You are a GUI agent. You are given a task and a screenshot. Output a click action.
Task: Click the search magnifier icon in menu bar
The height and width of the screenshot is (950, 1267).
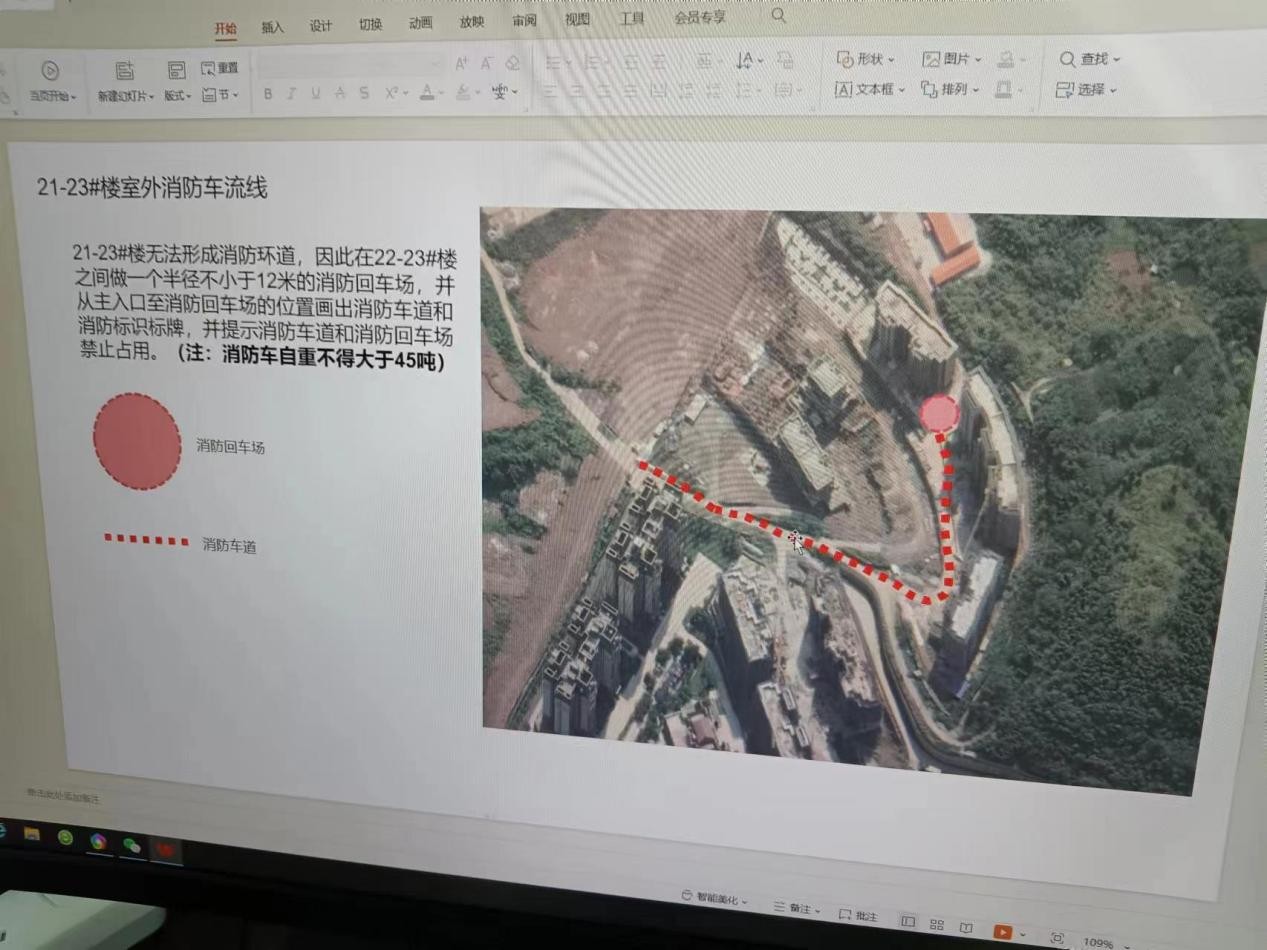(x=778, y=16)
